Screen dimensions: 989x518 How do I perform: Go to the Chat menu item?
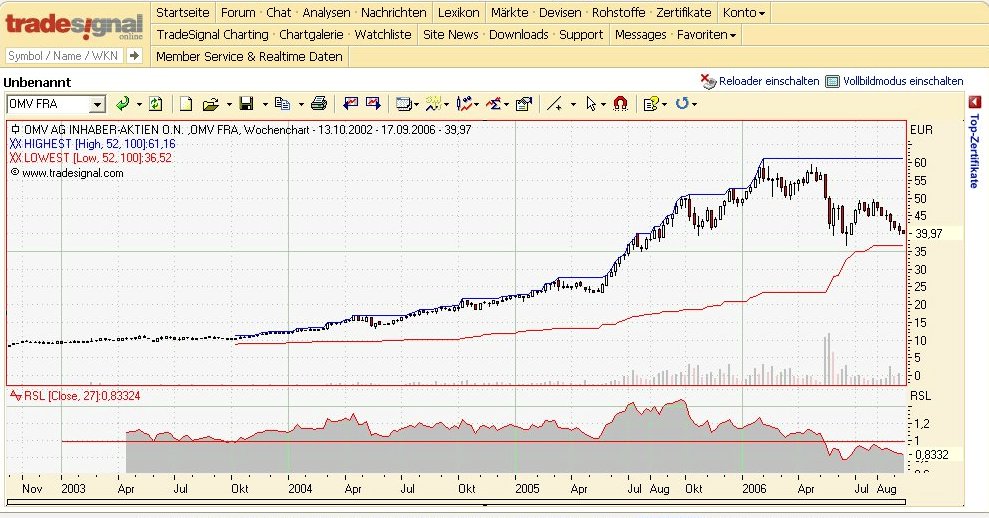click(x=278, y=13)
